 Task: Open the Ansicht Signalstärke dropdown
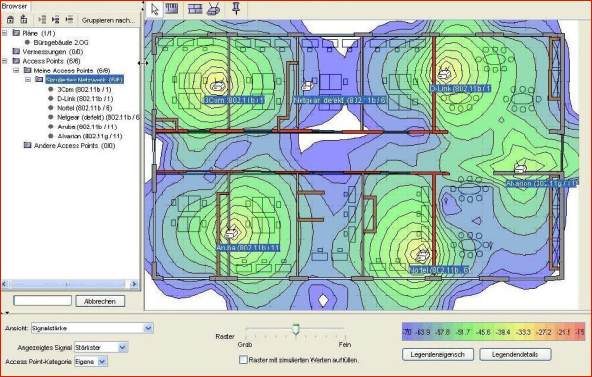tap(148, 328)
